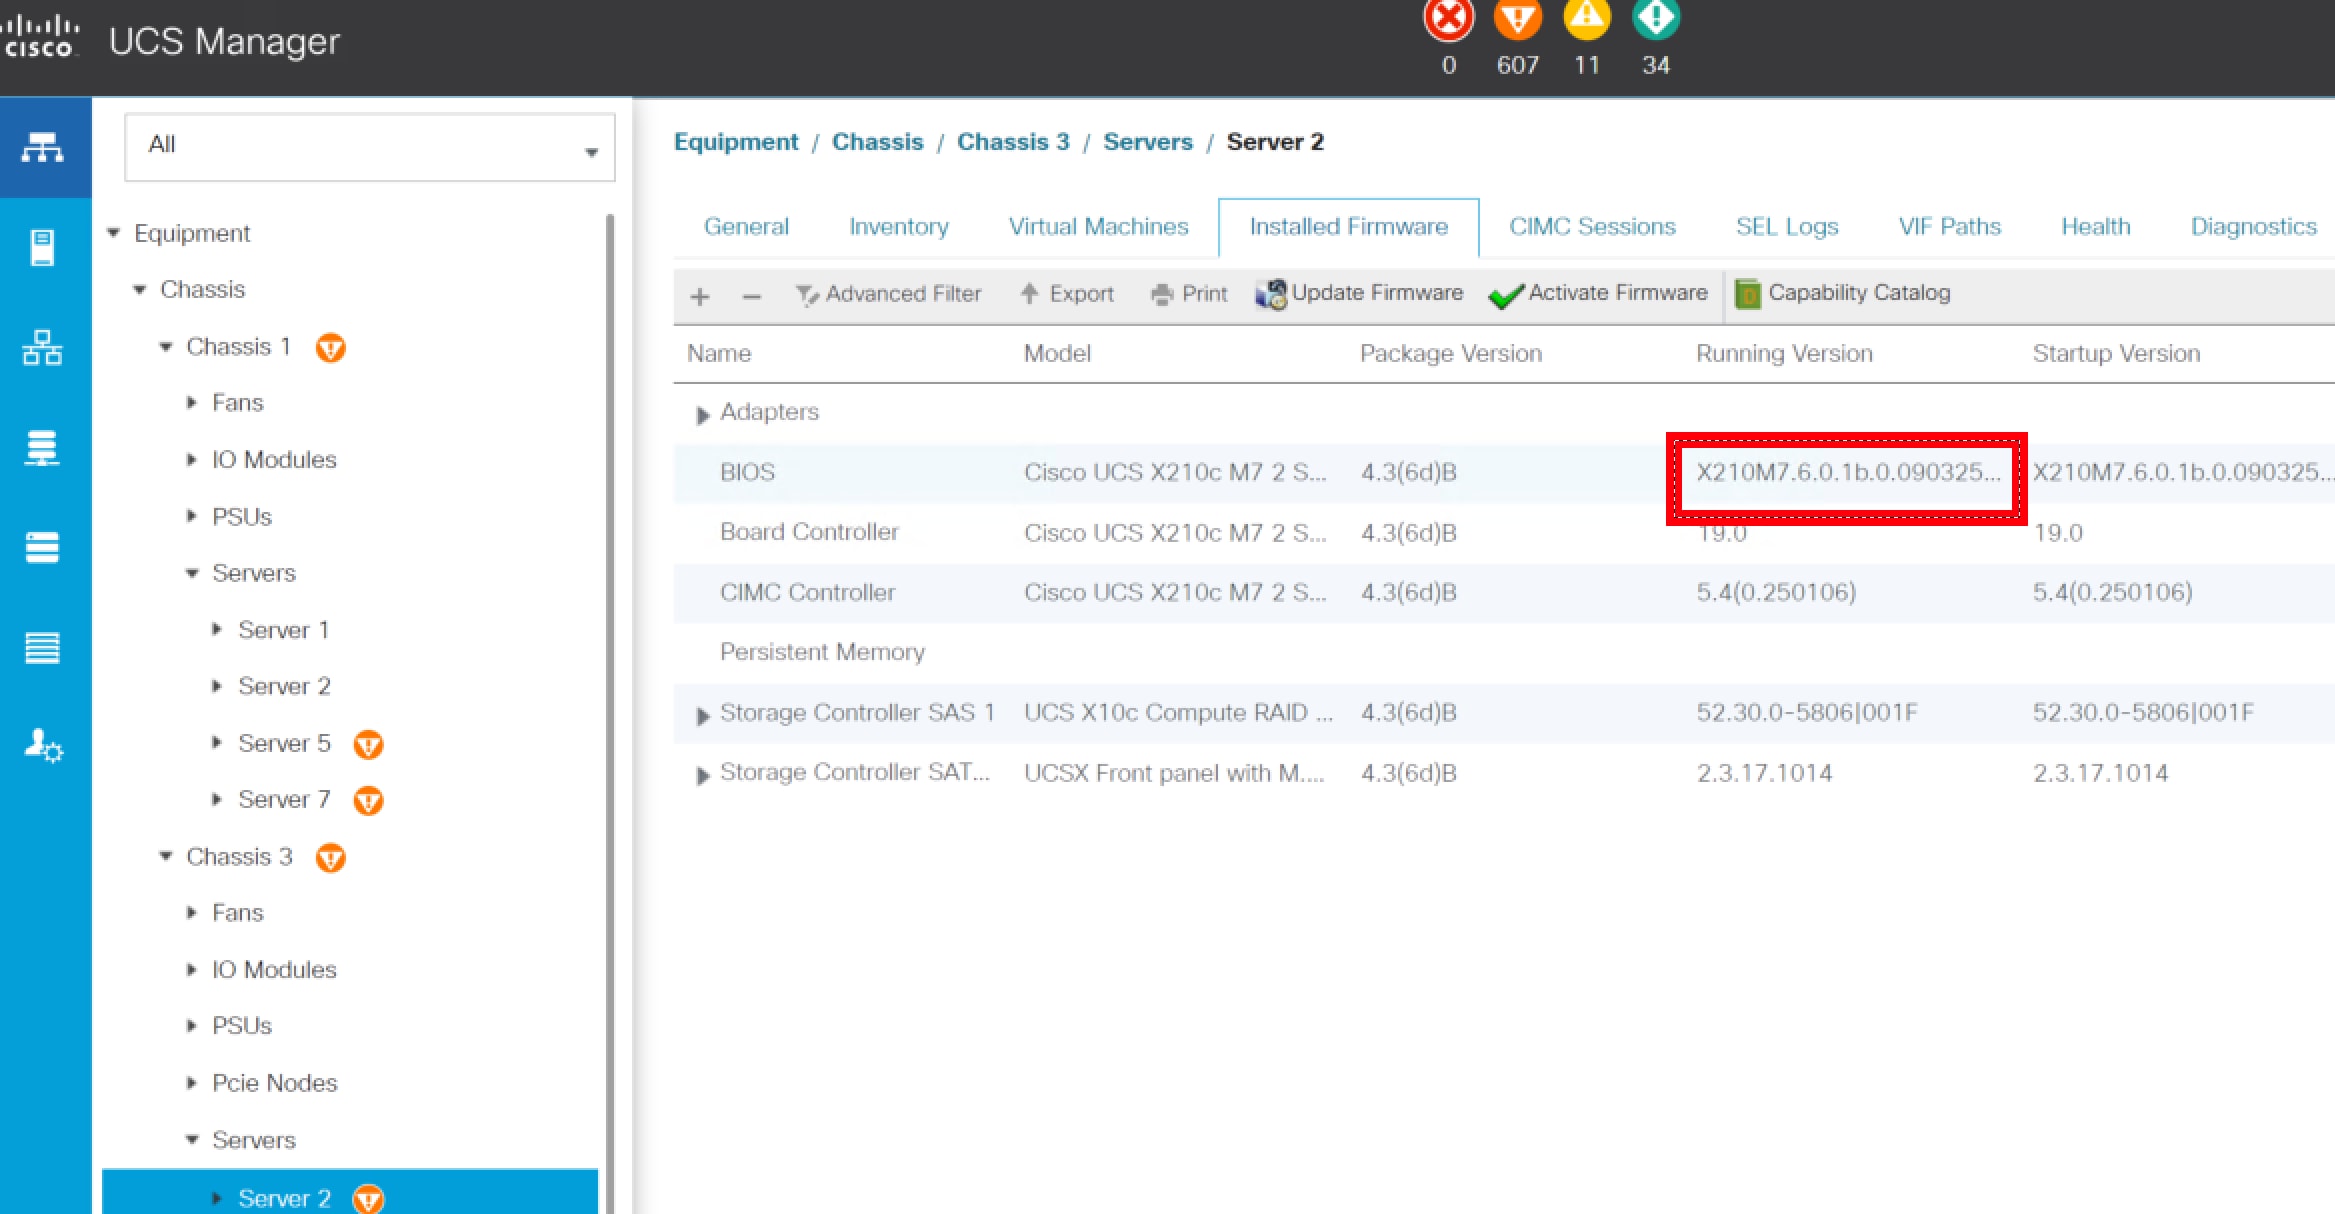This screenshot has height=1214, width=2335.
Task: Click the plus expand-all toolbar icon
Action: point(700,296)
